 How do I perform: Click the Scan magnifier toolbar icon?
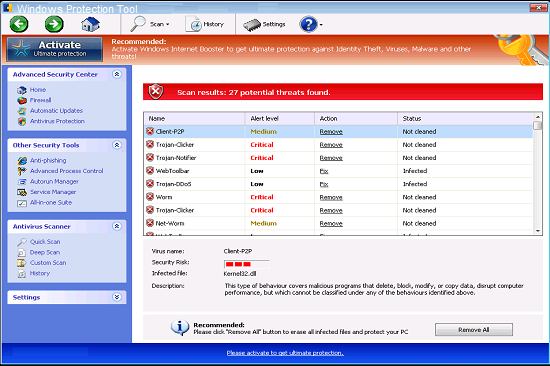pos(138,24)
